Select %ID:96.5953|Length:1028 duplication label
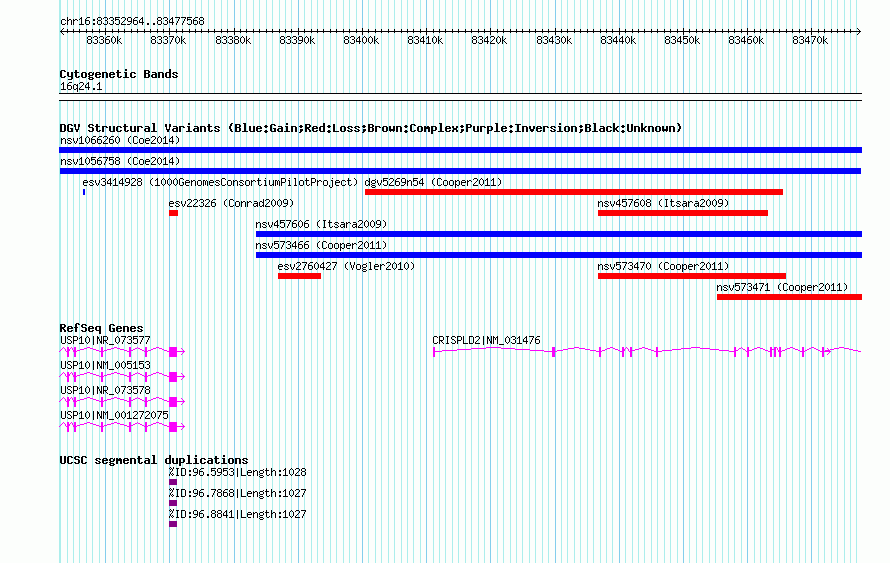Image resolution: width=890 pixels, height=563 pixels. [237, 472]
